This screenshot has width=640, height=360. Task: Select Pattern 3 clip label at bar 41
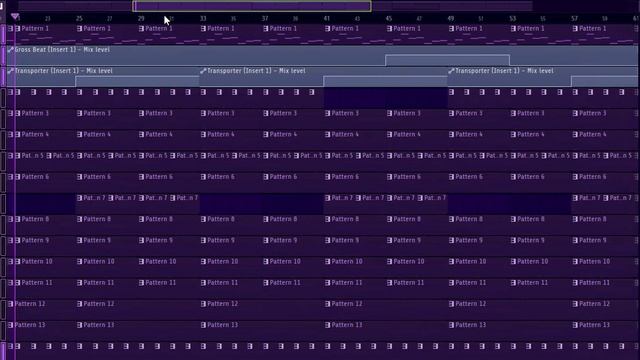point(345,113)
